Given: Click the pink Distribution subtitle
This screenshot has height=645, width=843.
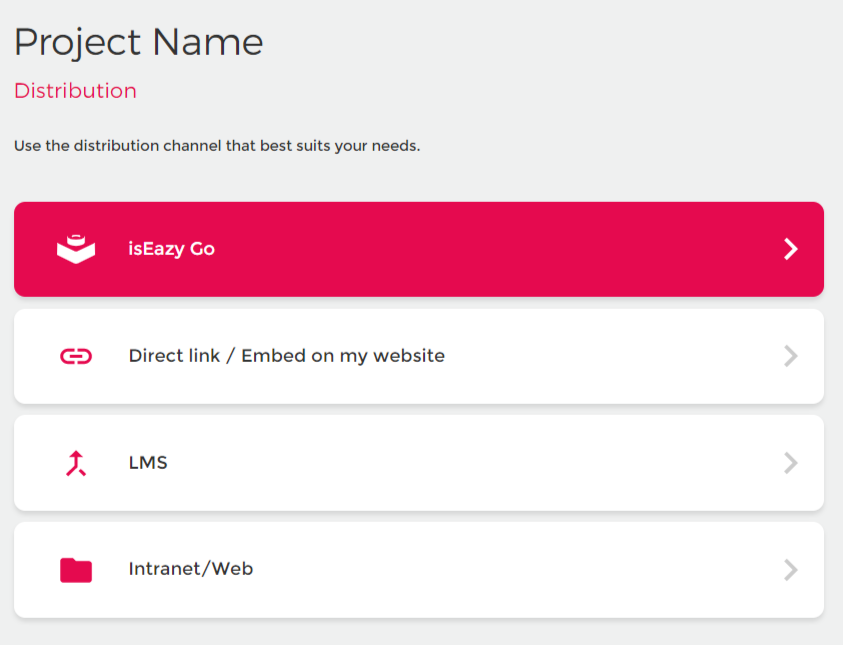Looking at the screenshot, I should click(75, 91).
